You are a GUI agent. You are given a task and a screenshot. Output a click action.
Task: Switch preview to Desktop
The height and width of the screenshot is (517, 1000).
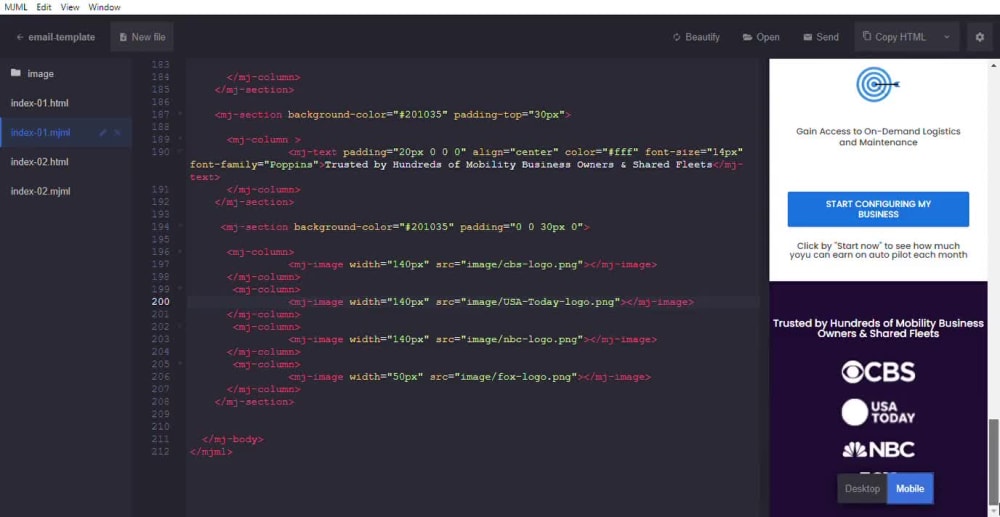[862, 489]
